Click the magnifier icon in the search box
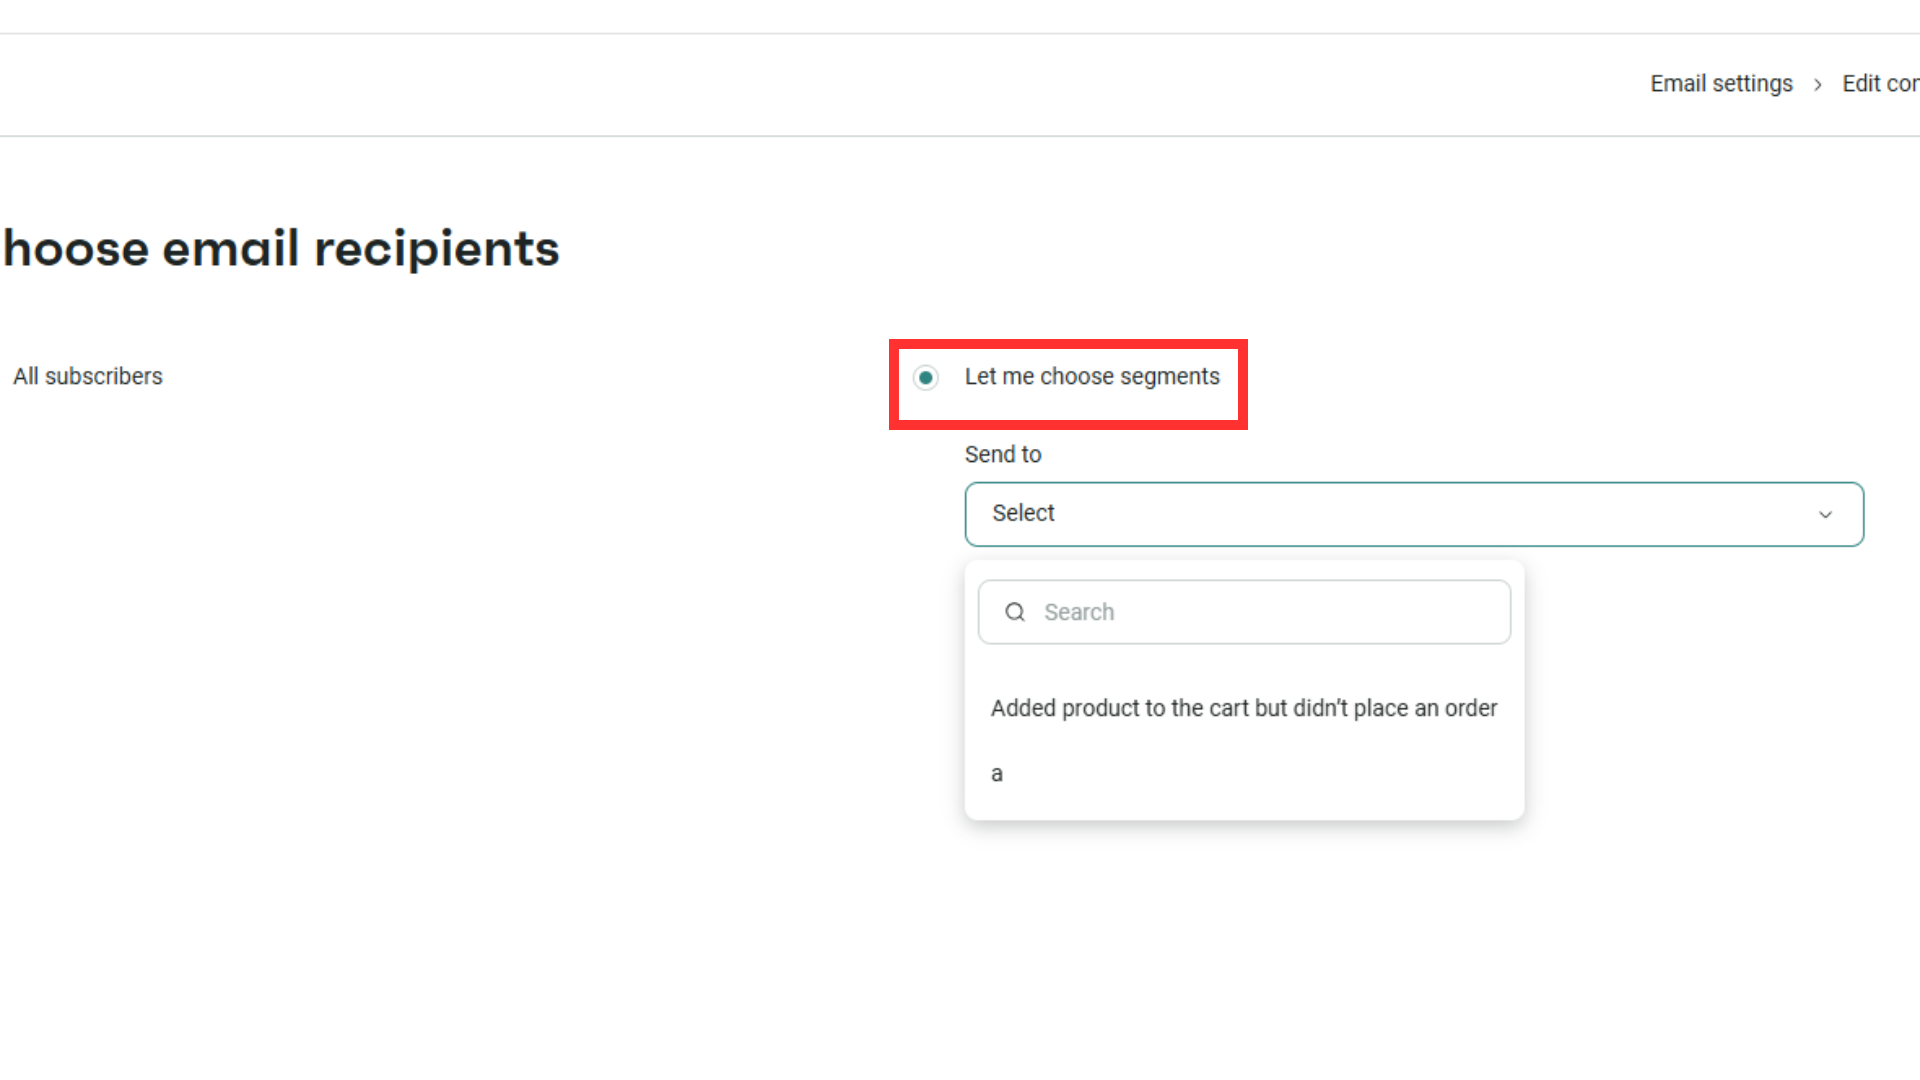 coord(1015,612)
